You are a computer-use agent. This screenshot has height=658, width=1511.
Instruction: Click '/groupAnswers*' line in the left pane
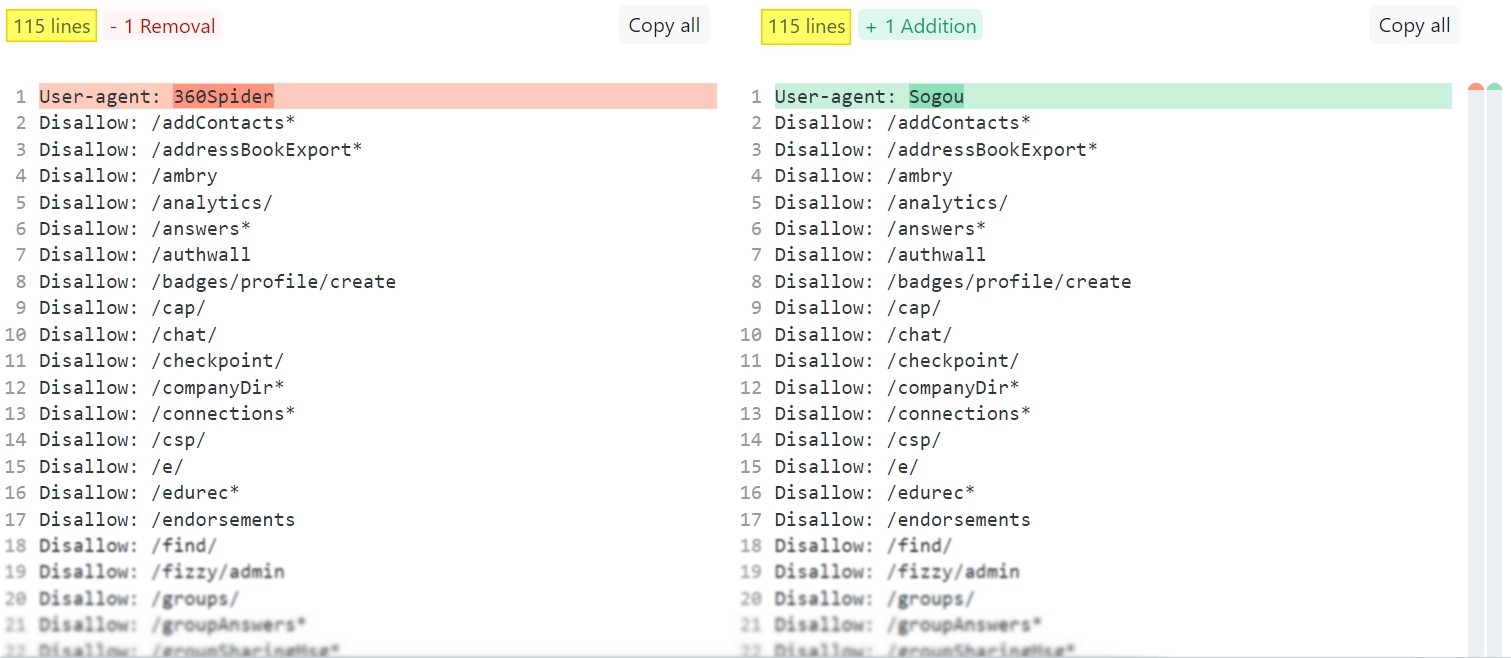(172, 625)
